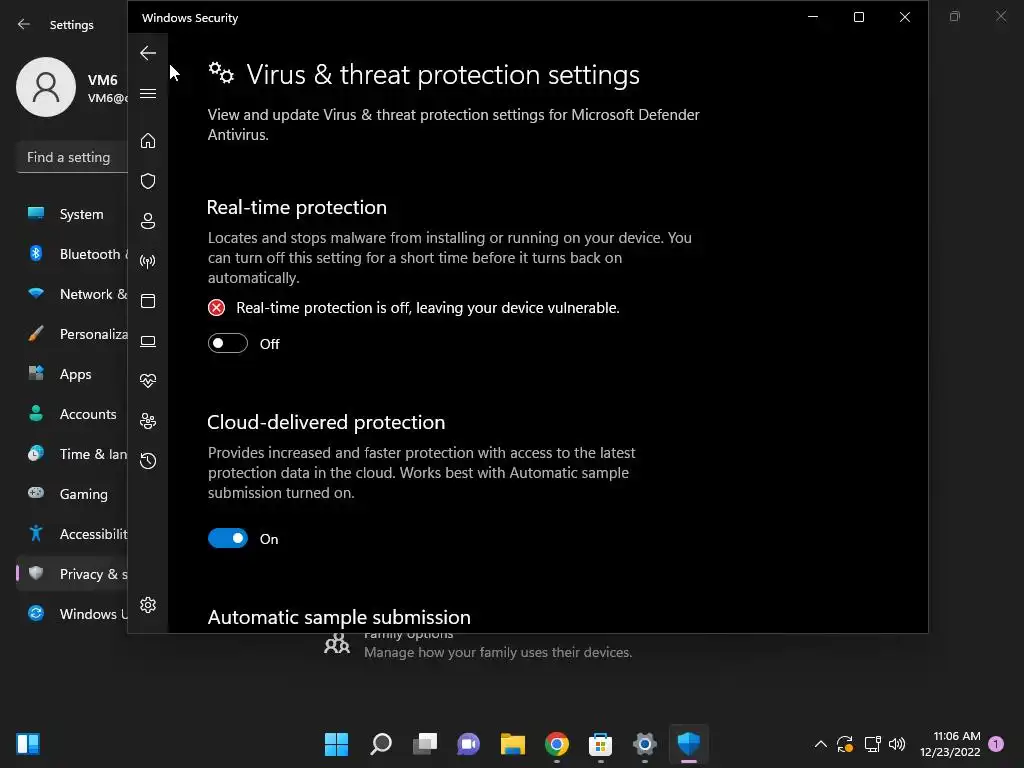The height and width of the screenshot is (768, 1024).
Task: Open the notification count badge
Action: coord(996,744)
